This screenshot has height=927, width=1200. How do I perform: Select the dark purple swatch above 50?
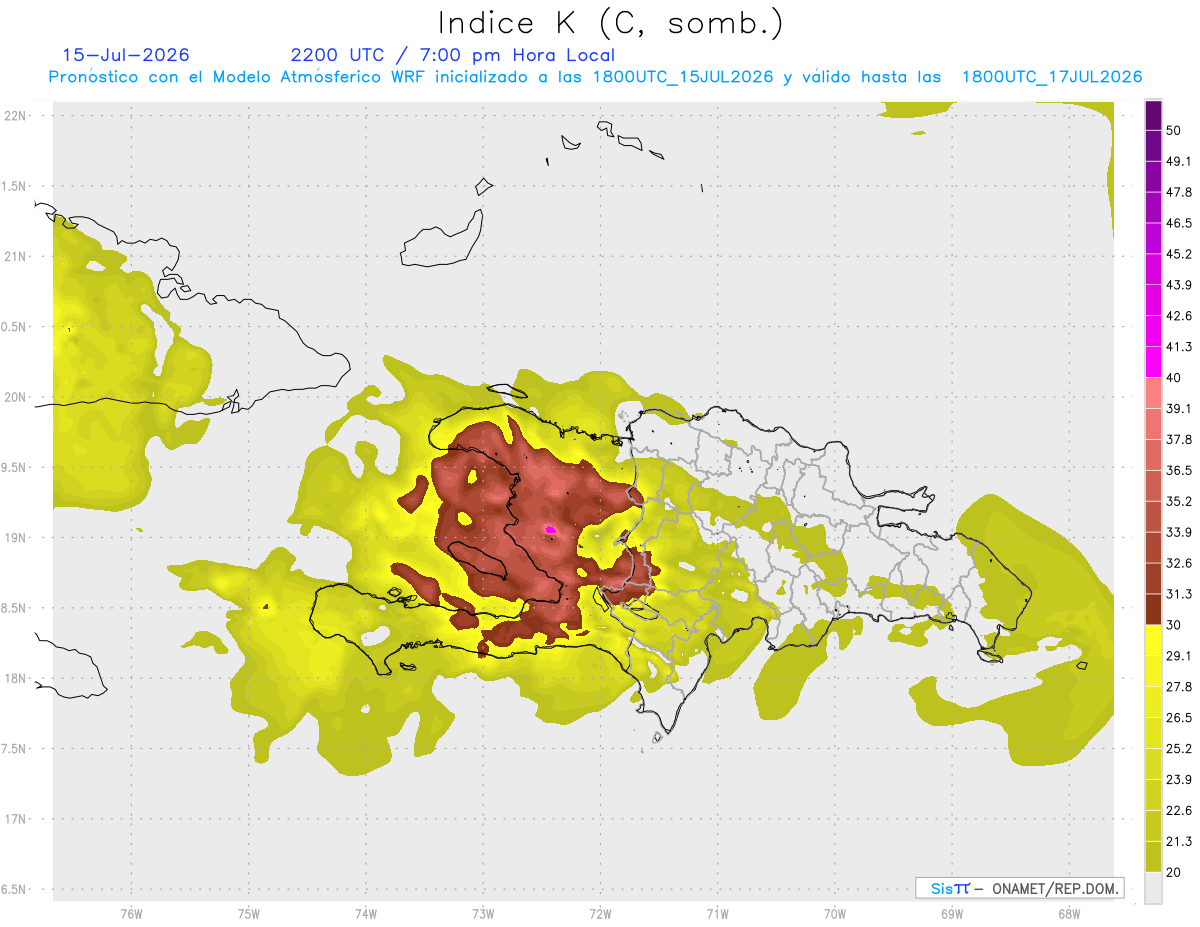point(1153,117)
